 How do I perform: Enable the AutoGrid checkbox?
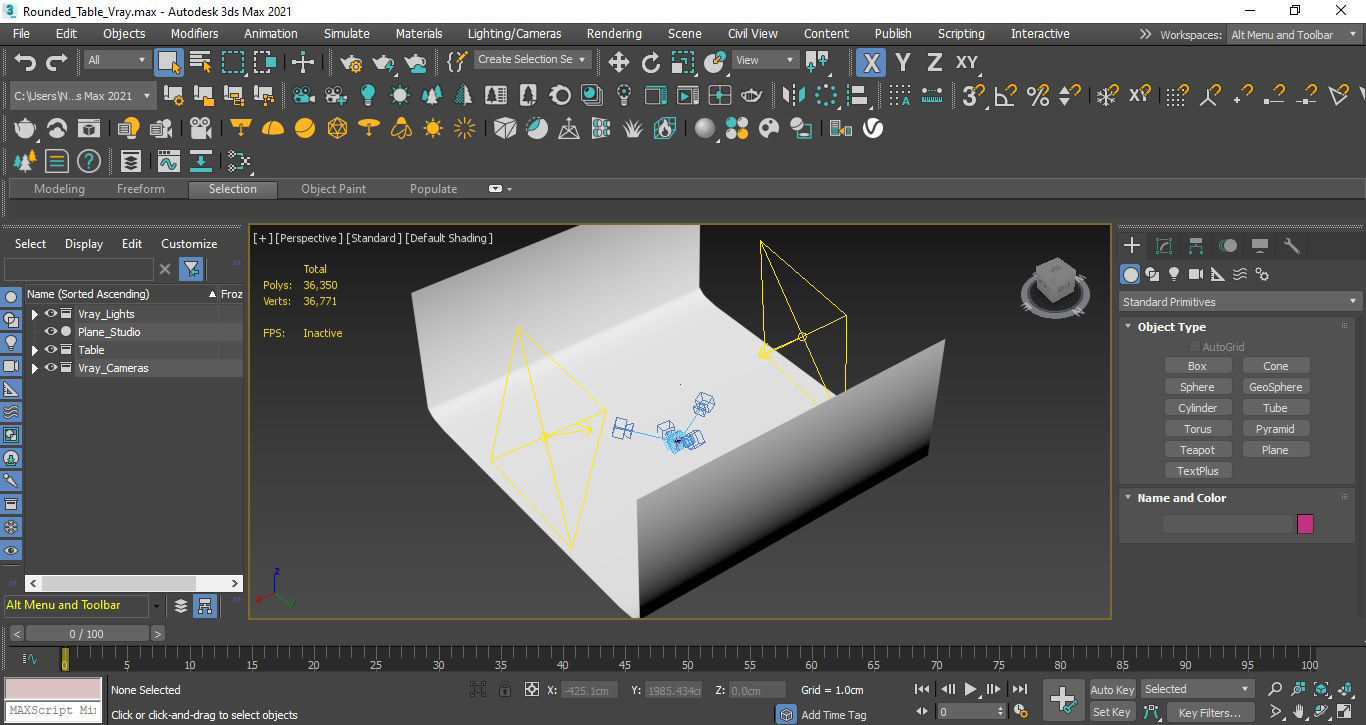[1194, 347]
